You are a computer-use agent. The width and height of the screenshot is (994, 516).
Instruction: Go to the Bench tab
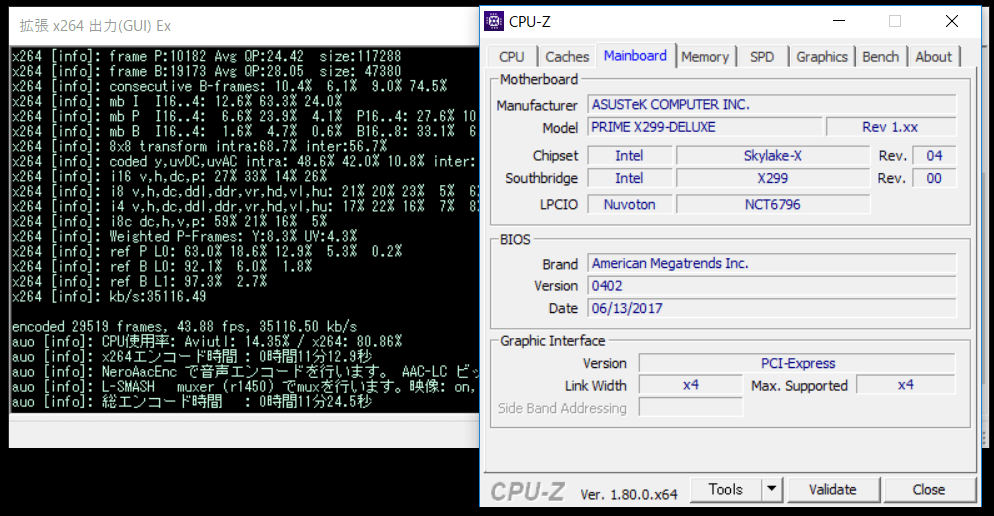pyautogui.click(x=881, y=57)
